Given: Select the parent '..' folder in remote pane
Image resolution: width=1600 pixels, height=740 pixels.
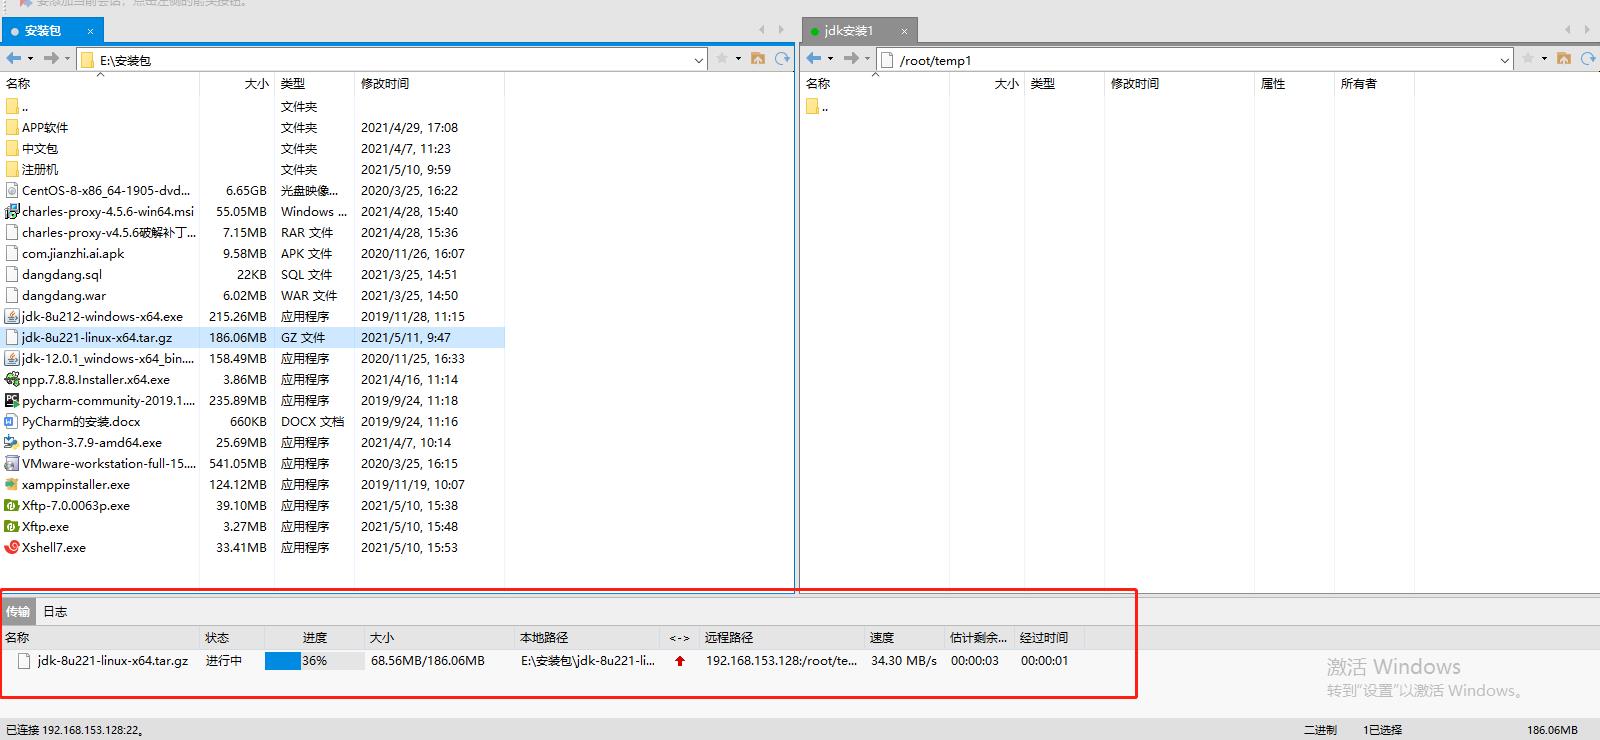Looking at the screenshot, I should 818,106.
